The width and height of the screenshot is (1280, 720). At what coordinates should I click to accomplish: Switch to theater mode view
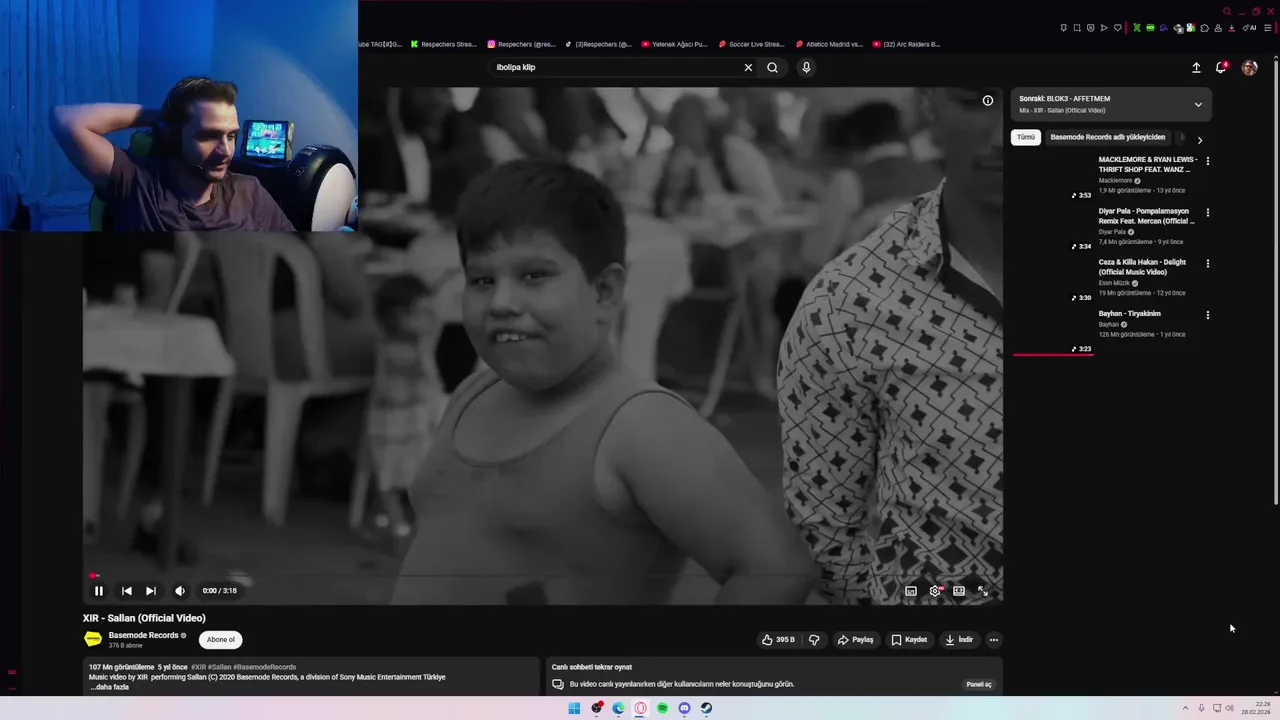959,591
